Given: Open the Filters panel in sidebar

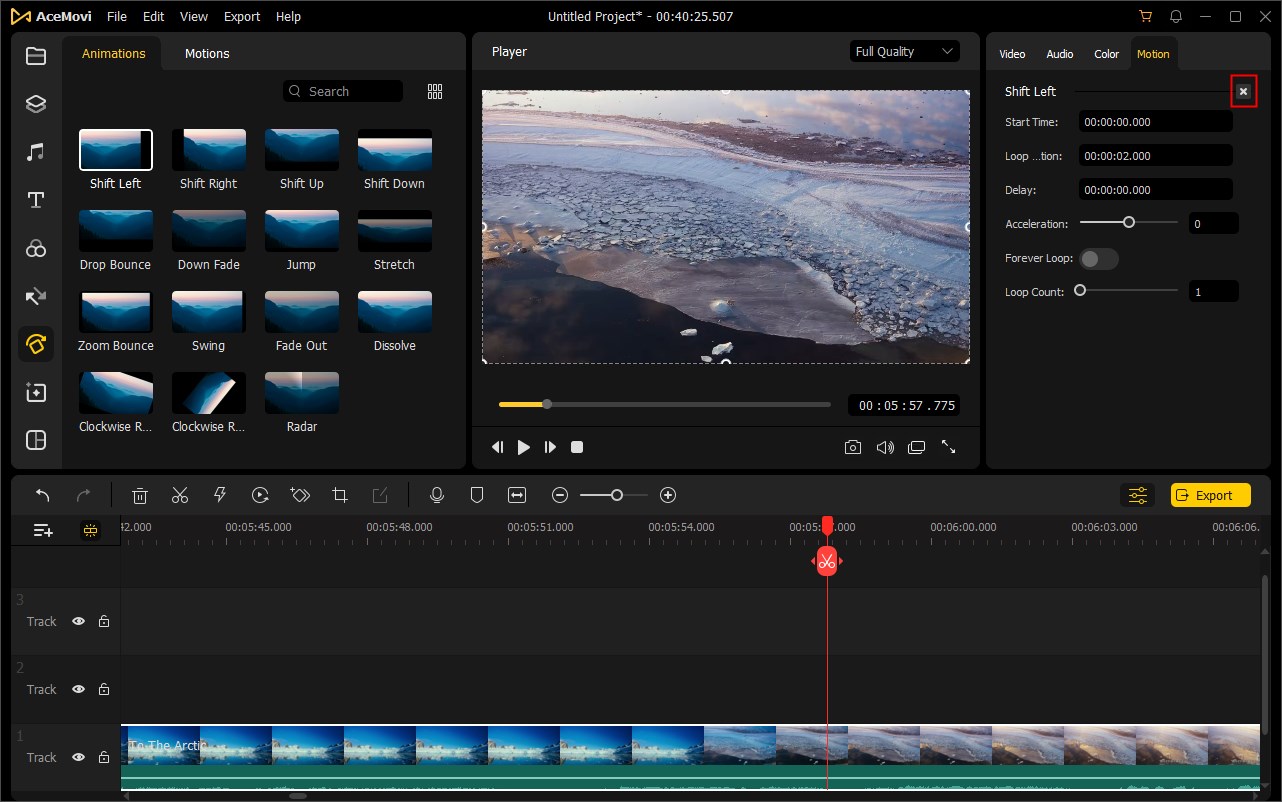Looking at the screenshot, I should pyautogui.click(x=36, y=248).
